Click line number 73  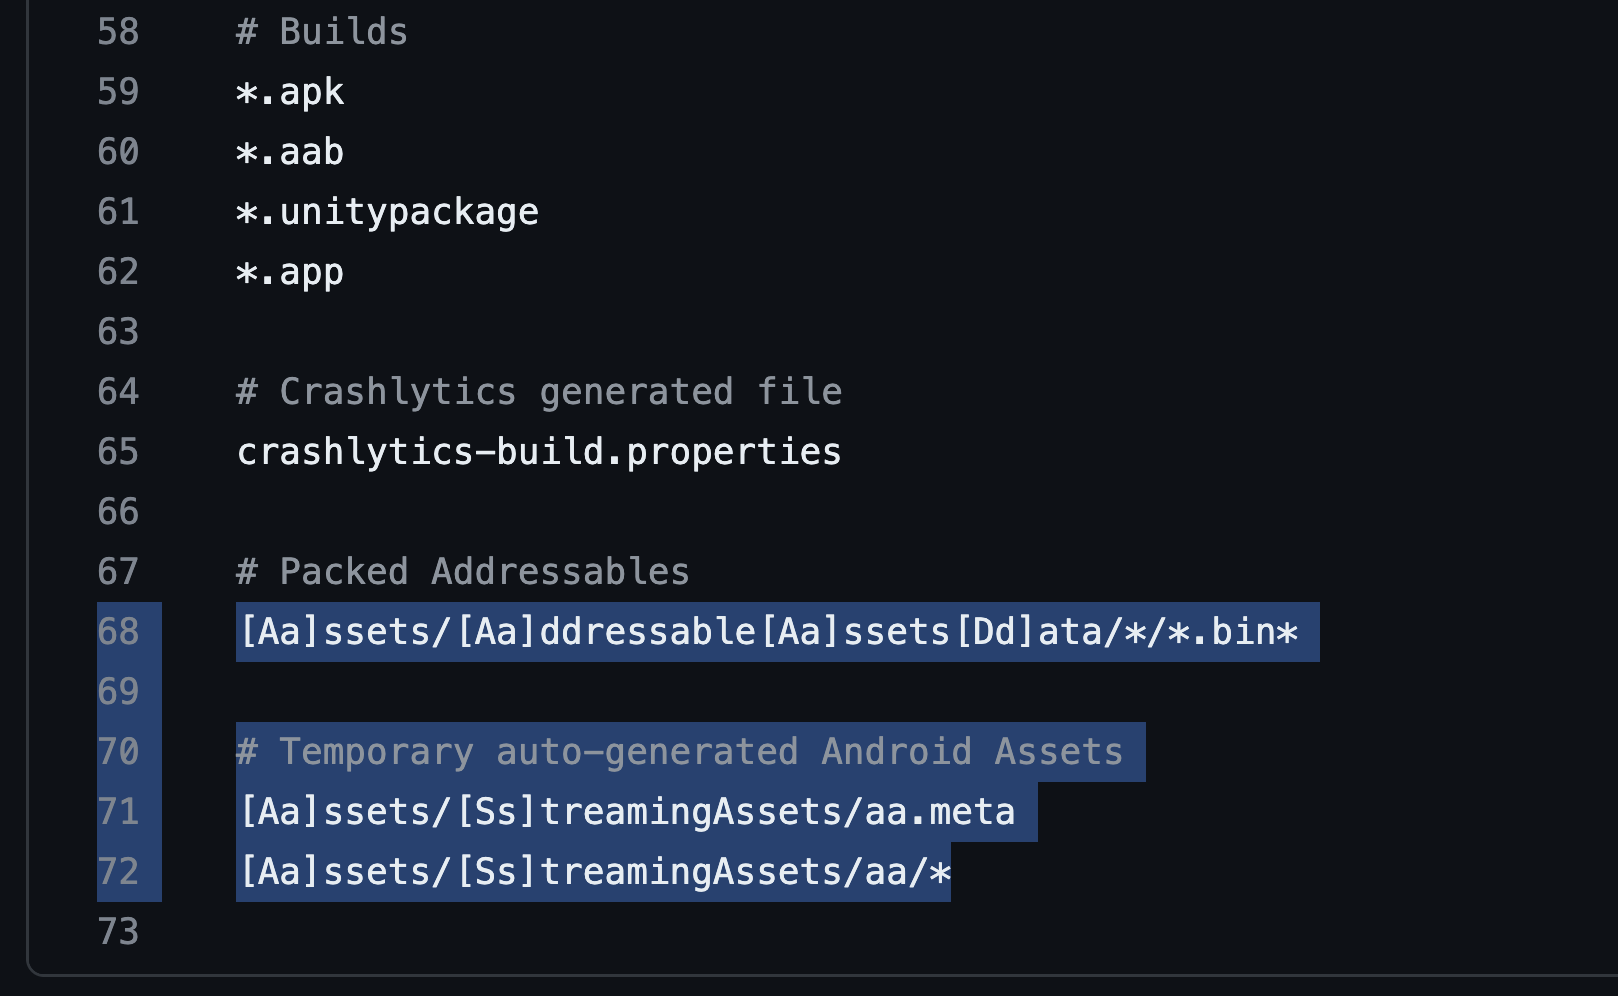click(118, 932)
